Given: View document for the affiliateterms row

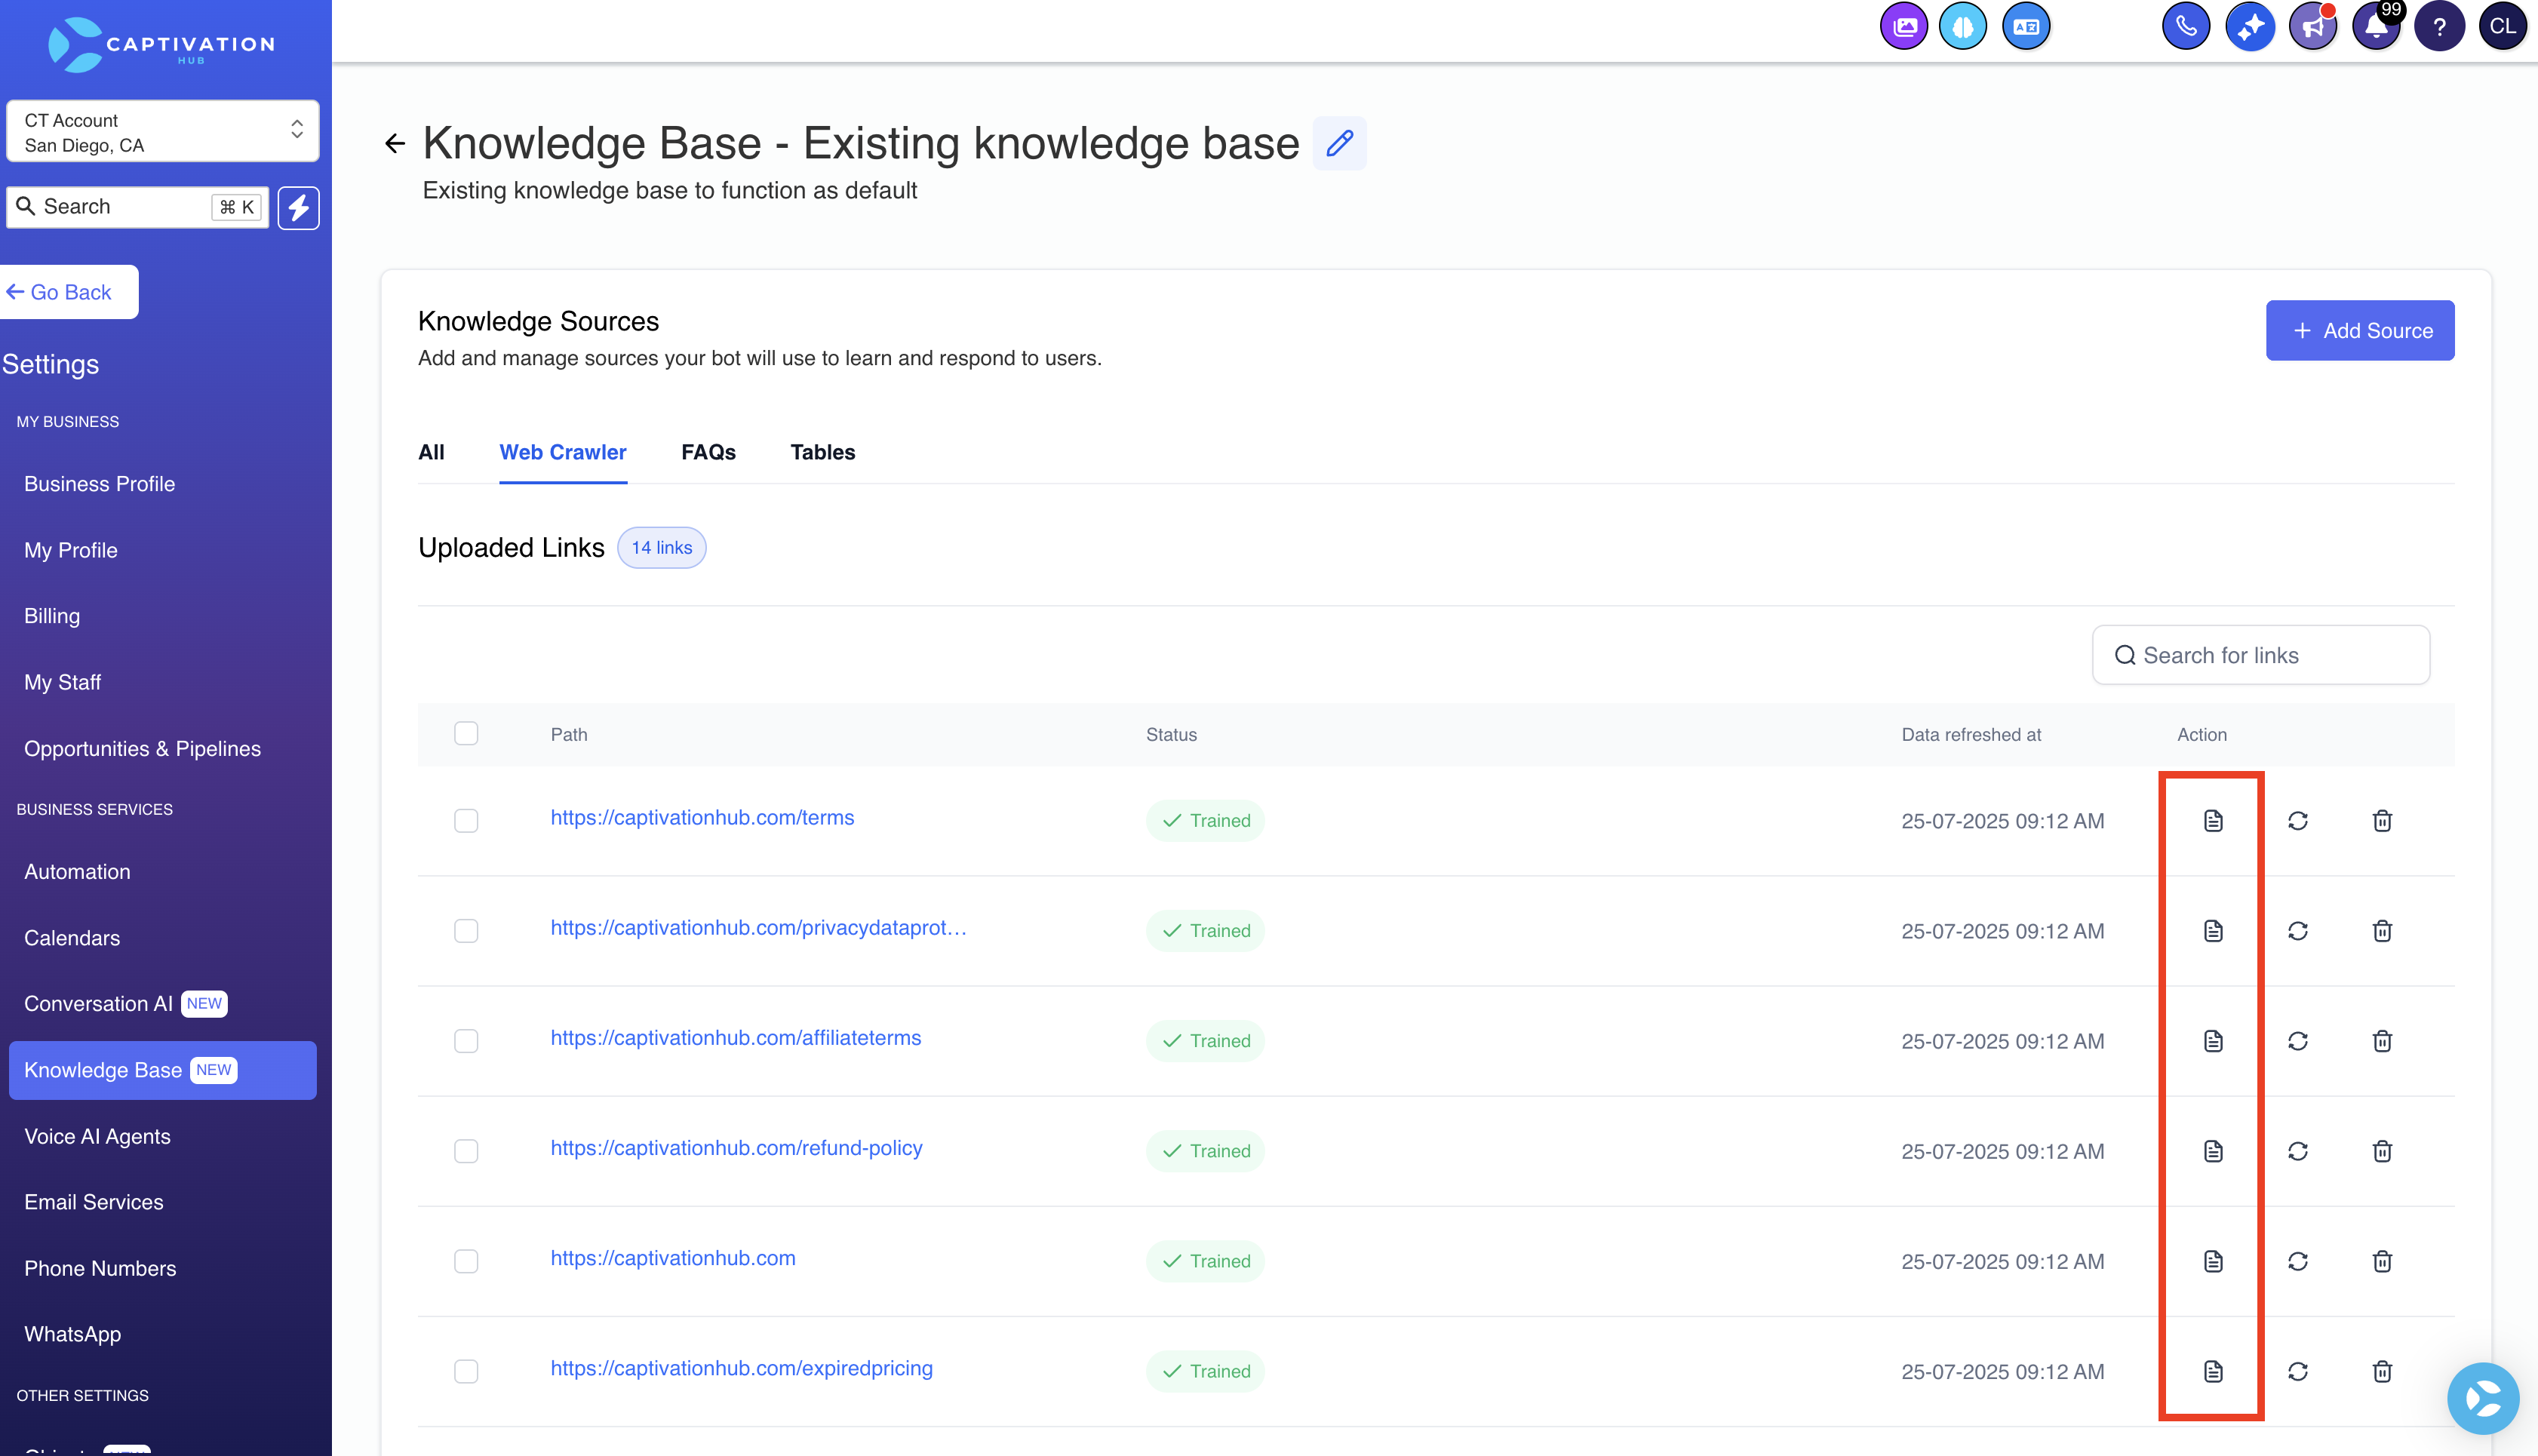Looking at the screenshot, I should click(x=2213, y=1041).
